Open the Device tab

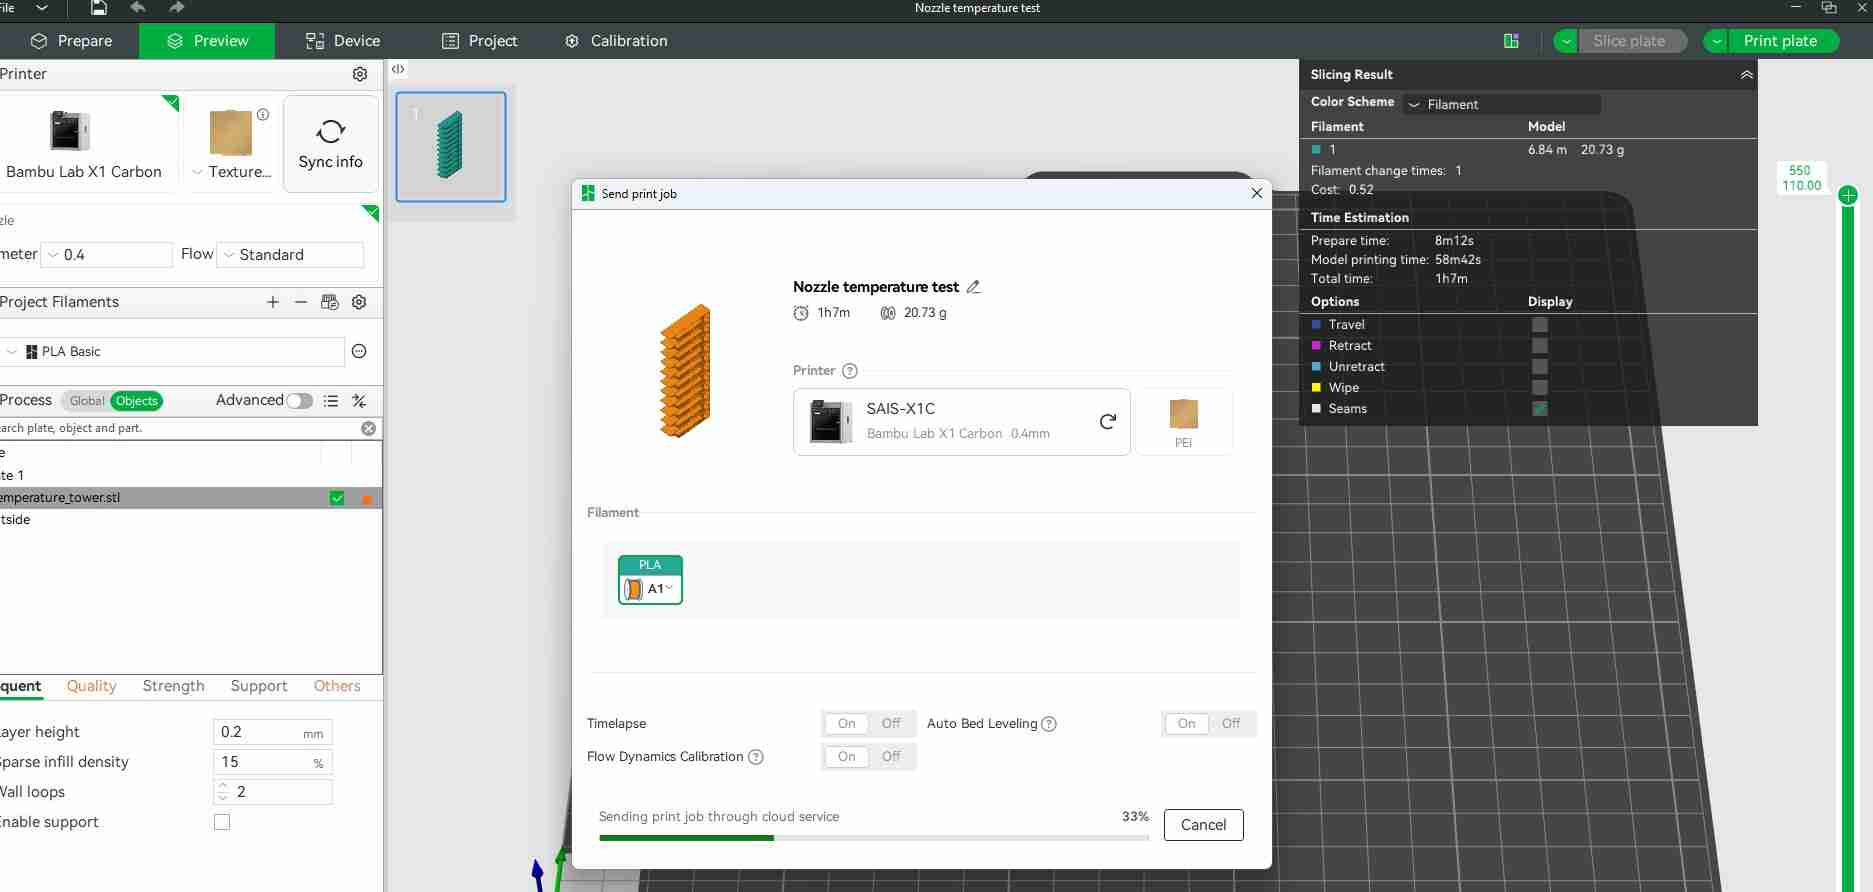pos(343,41)
